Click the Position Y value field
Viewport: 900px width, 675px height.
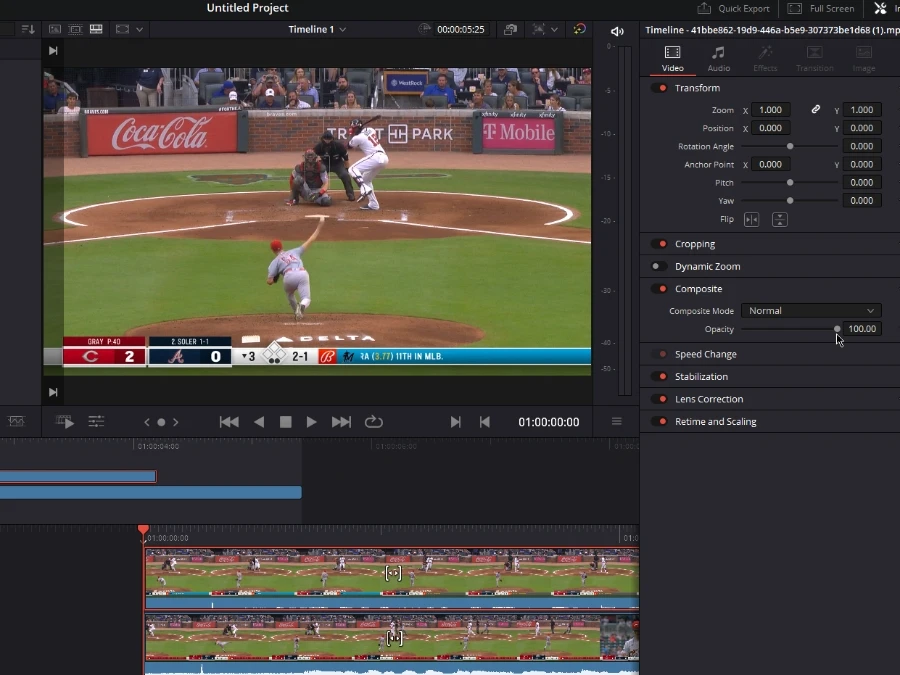862,128
